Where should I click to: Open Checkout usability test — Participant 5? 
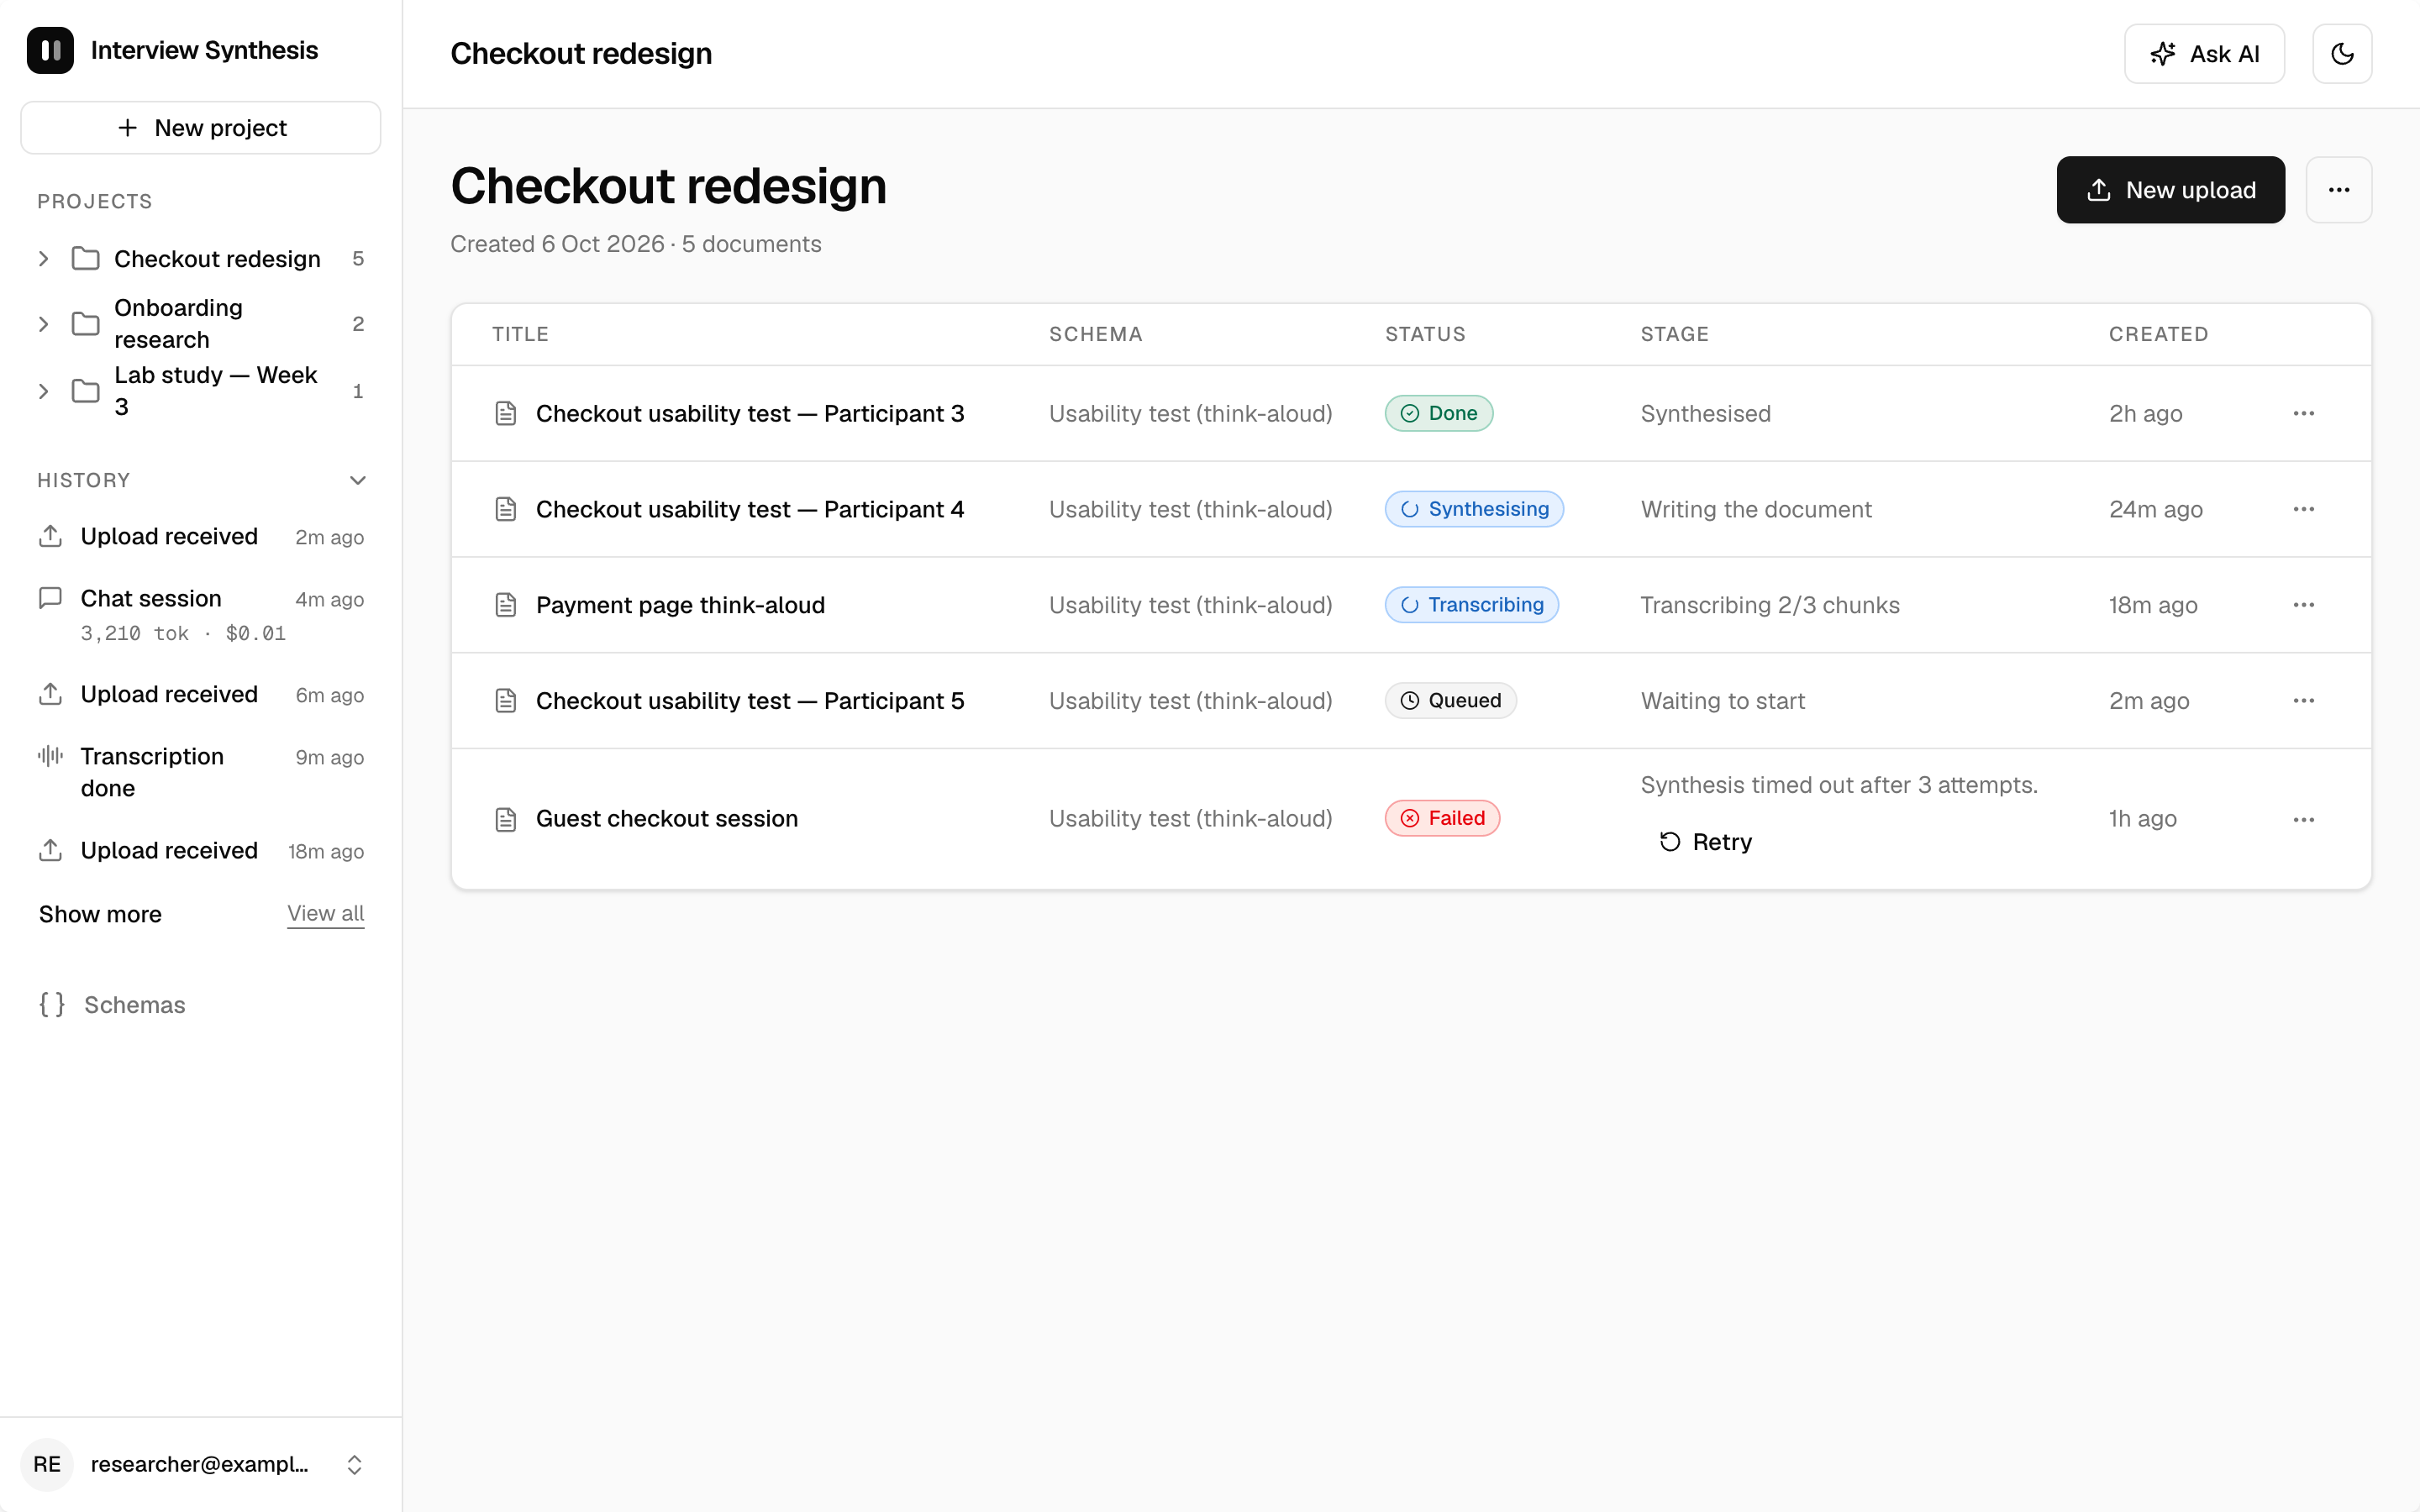[x=750, y=702]
